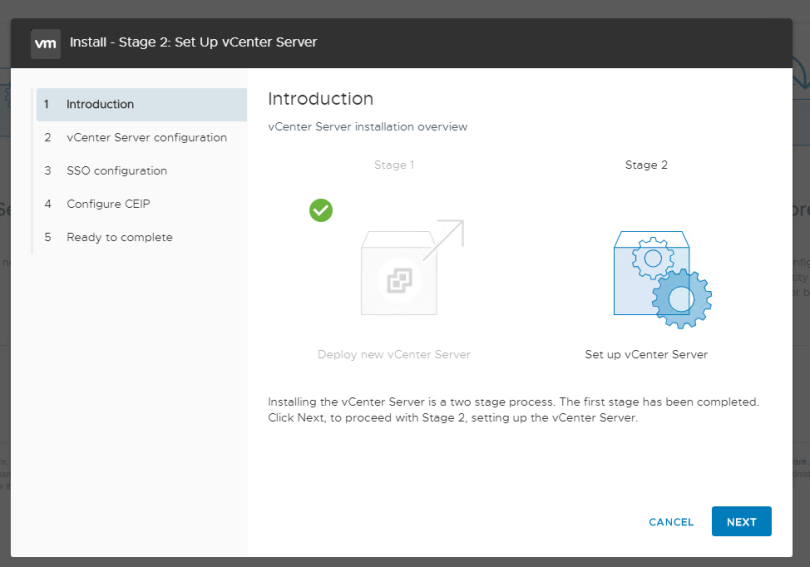Click the diagonal arrow on Stage 1 graphic

coord(444,240)
